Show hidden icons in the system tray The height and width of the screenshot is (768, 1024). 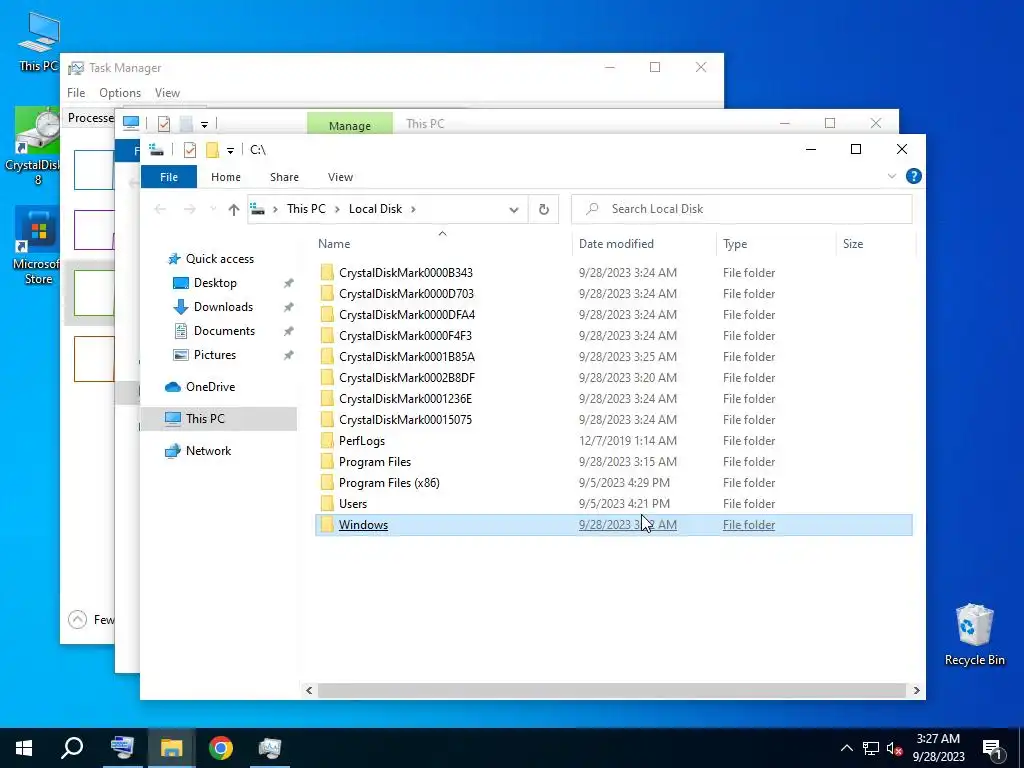(x=846, y=748)
